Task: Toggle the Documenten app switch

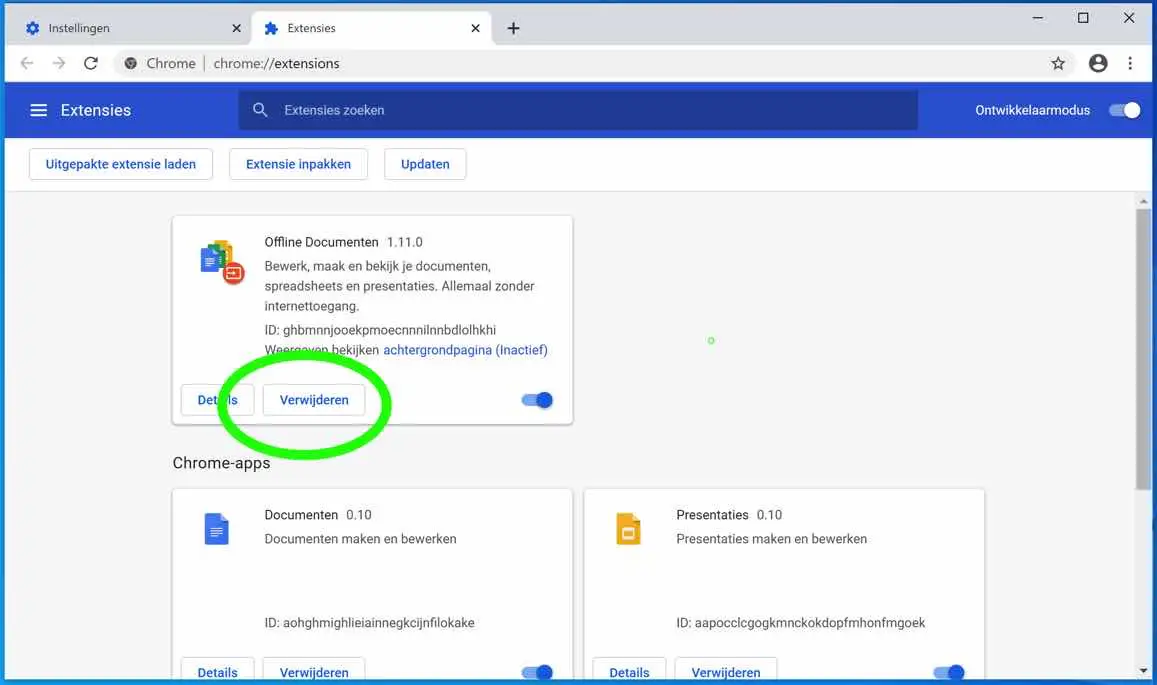Action: click(537, 672)
